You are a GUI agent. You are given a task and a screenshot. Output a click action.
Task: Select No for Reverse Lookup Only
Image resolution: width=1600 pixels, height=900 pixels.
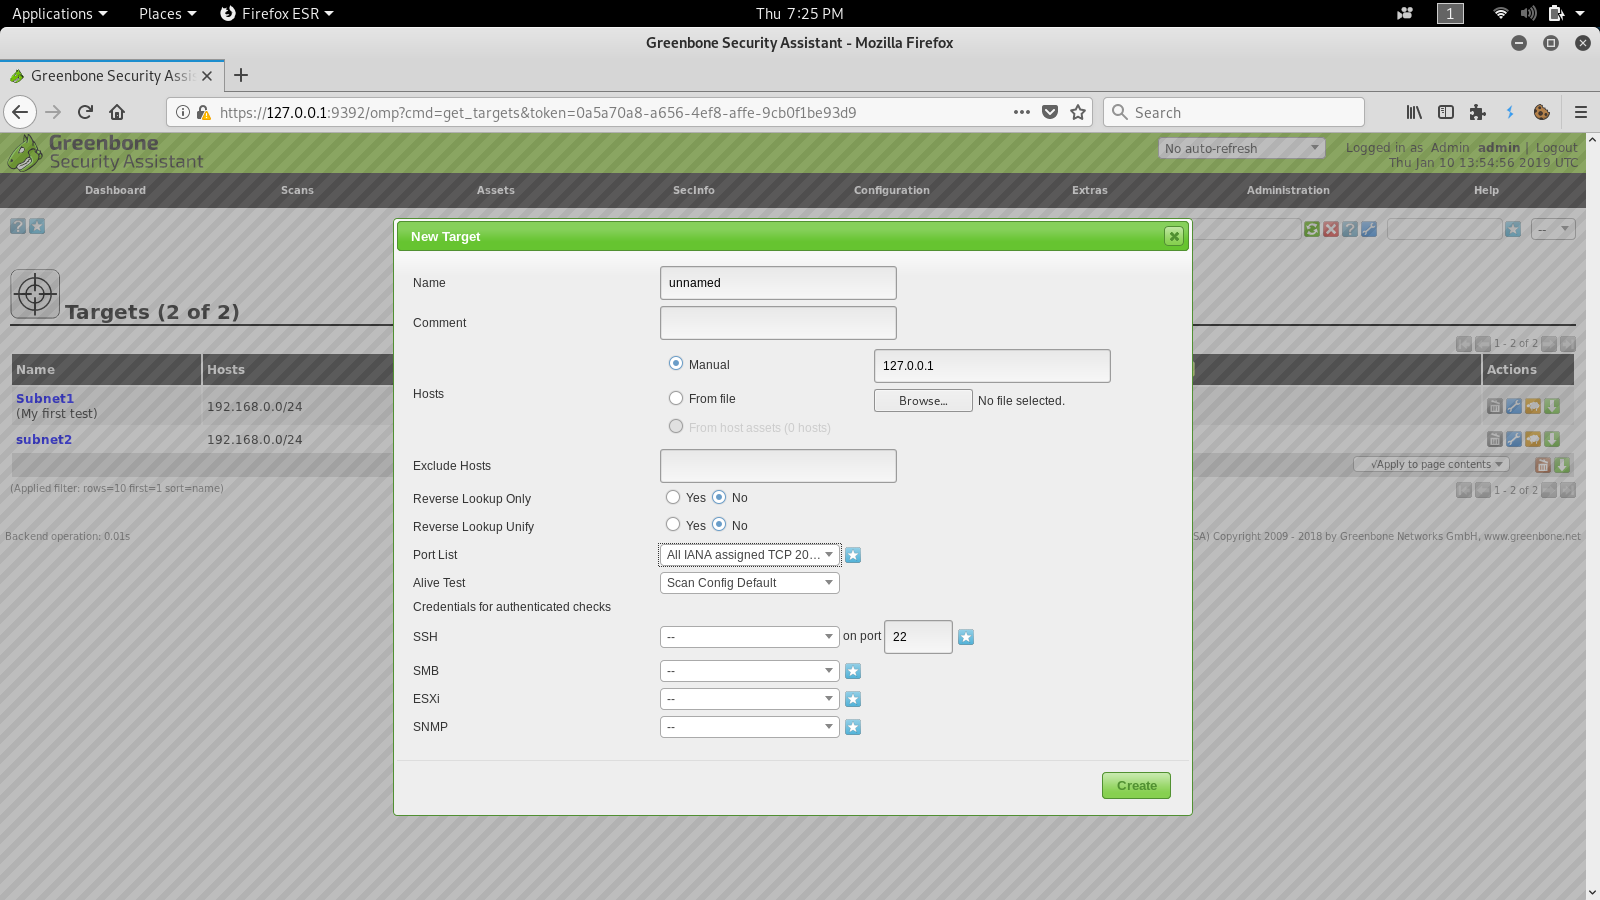pyautogui.click(x=719, y=497)
